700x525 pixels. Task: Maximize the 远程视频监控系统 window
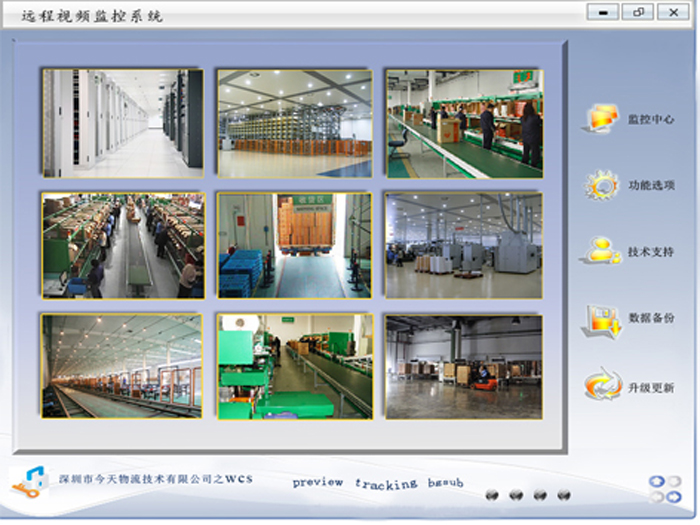(637, 13)
